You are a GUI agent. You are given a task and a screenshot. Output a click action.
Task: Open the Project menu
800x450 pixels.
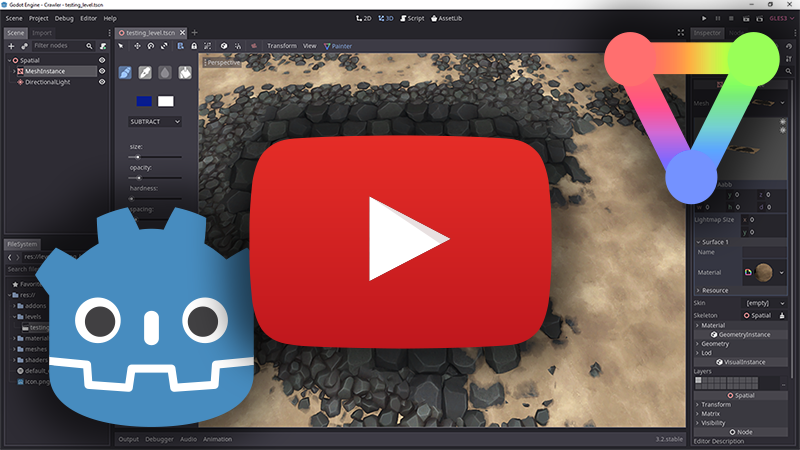[x=38, y=18]
